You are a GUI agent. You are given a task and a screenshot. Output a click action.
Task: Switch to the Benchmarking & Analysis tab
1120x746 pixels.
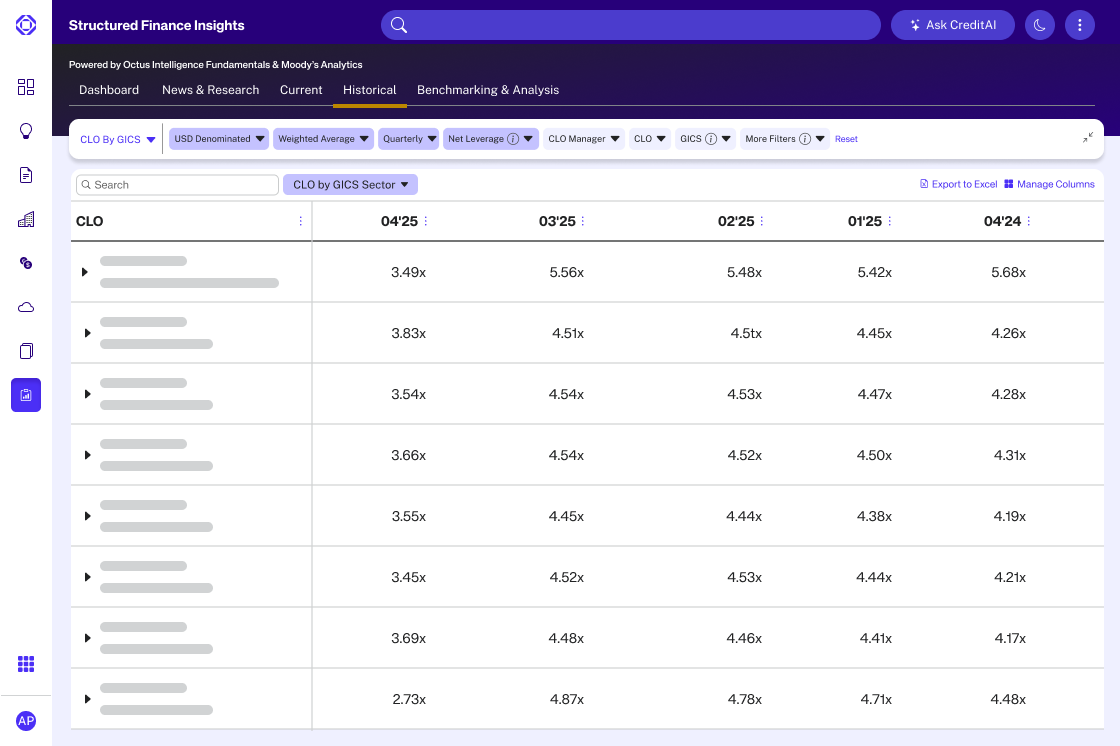pyautogui.click(x=488, y=90)
